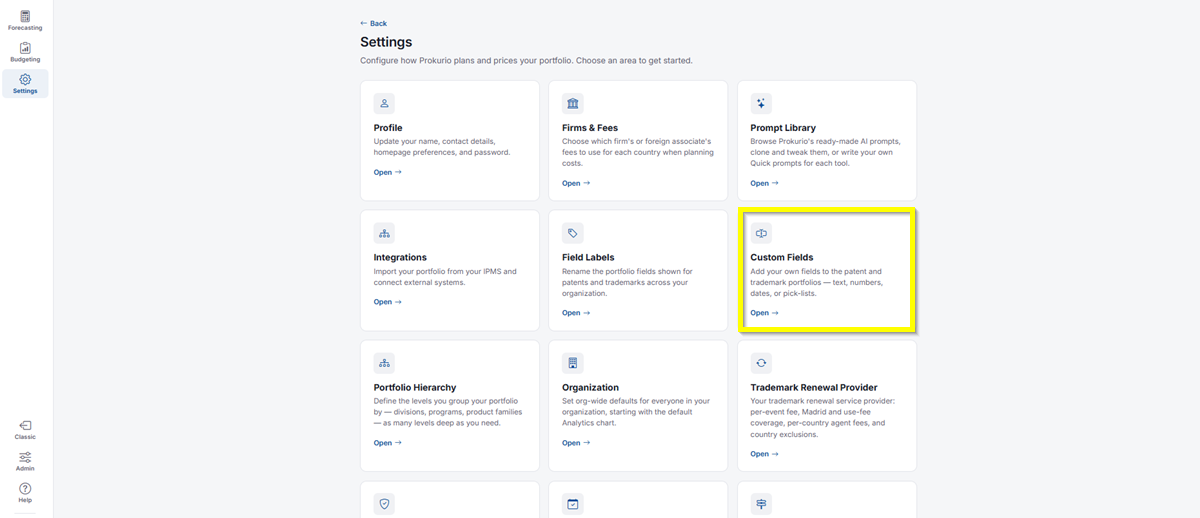Click the Firms & Fees bank icon
The width and height of the screenshot is (1200, 518).
click(x=573, y=103)
